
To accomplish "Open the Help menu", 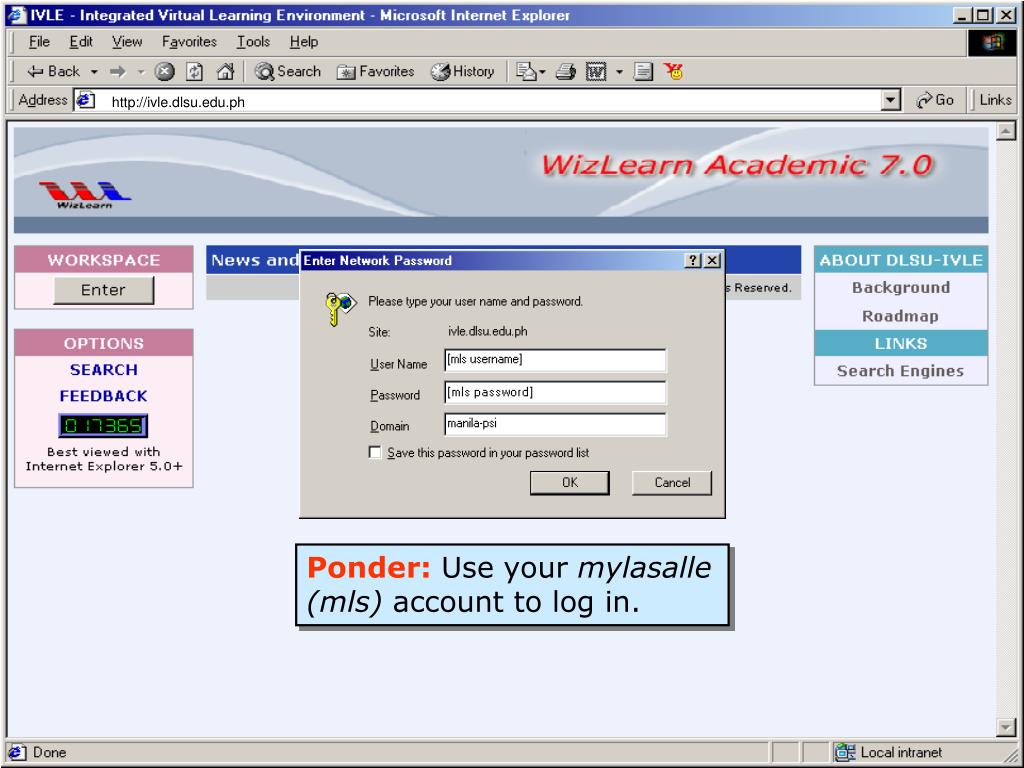I will click(304, 42).
